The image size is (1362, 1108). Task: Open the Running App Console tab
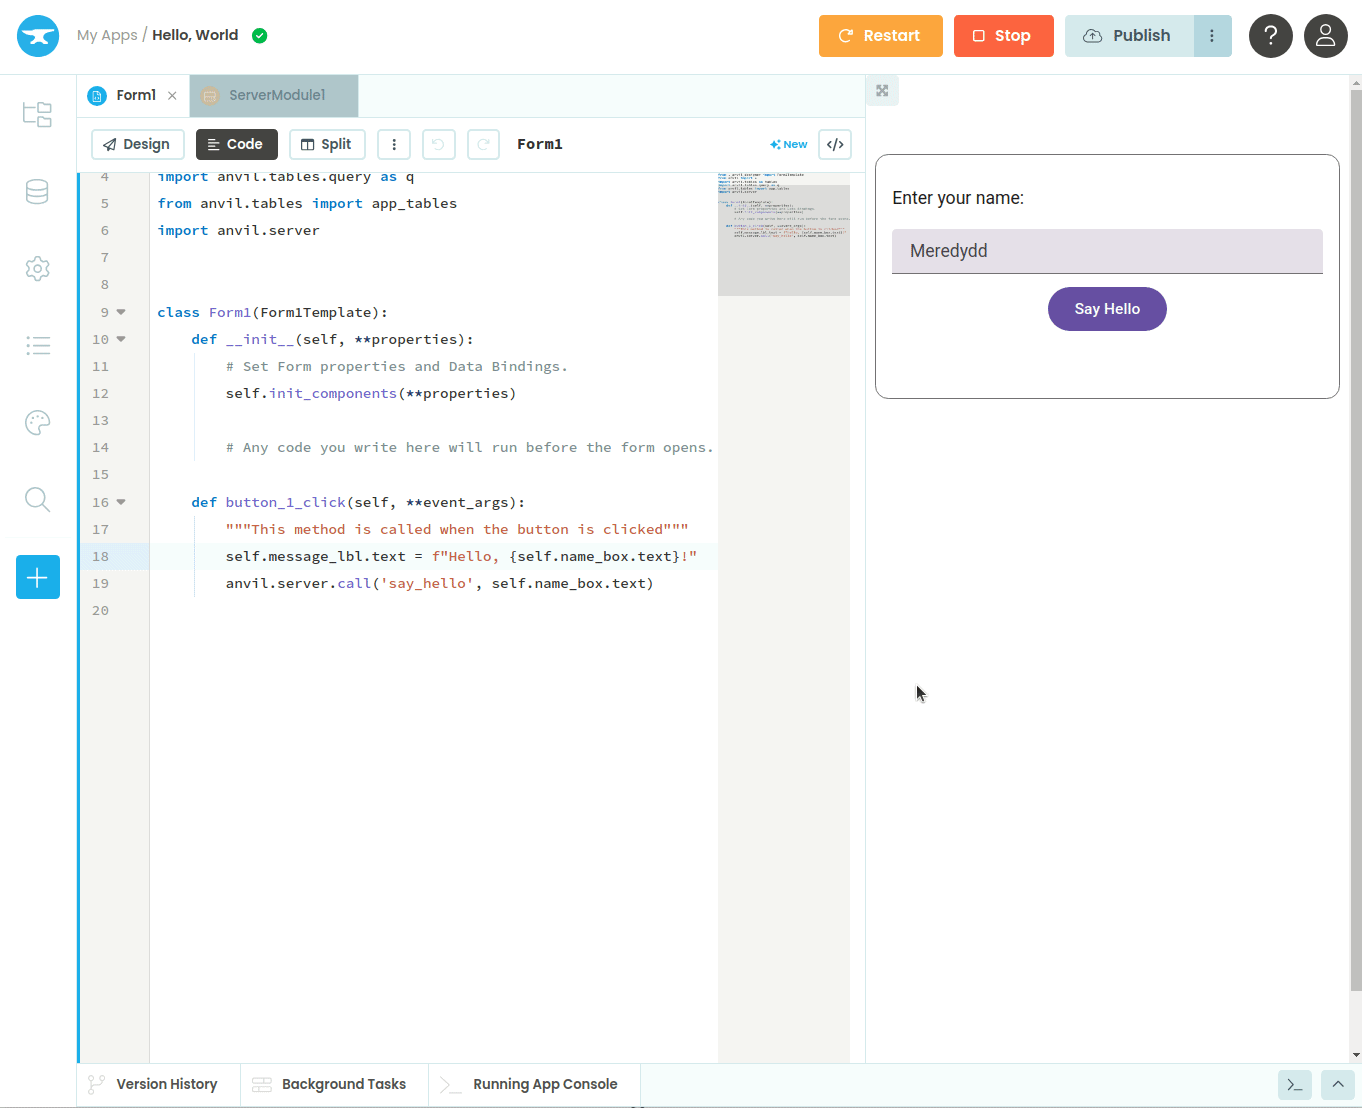tap(544, 1084)
